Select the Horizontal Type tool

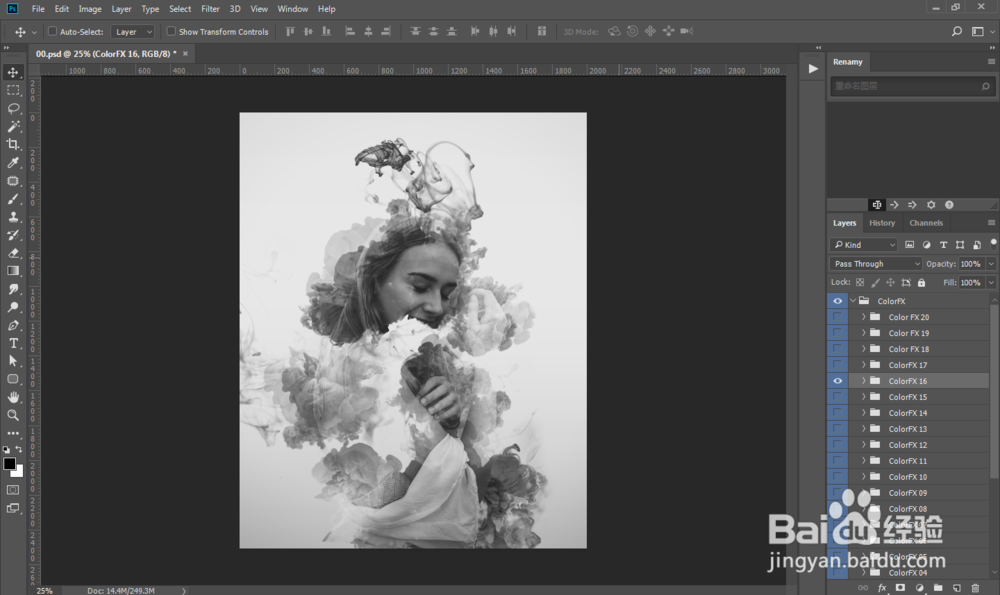[13, 343]
